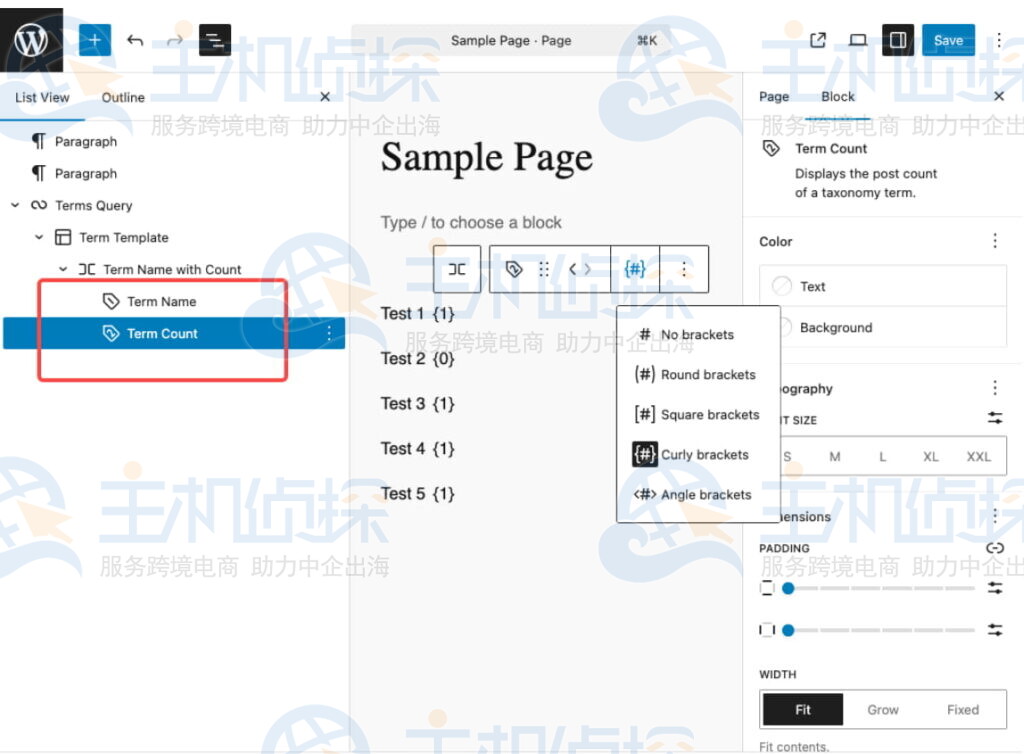Viewport: 1024px width, 754px height.
Task: Close the settings sidebar
Action: pyautogui.click(x=999, y=96)
